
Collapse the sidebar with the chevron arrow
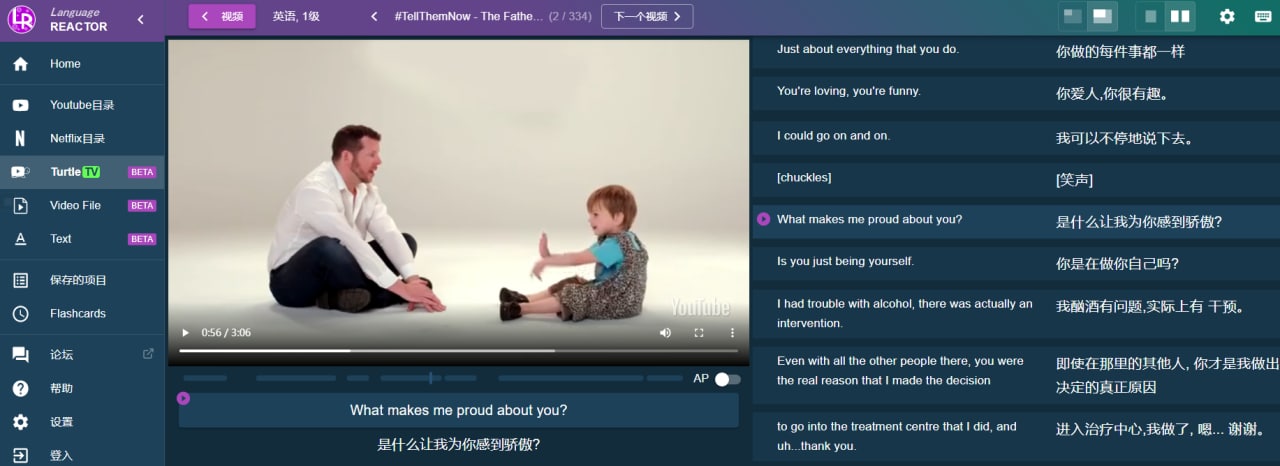140,19
